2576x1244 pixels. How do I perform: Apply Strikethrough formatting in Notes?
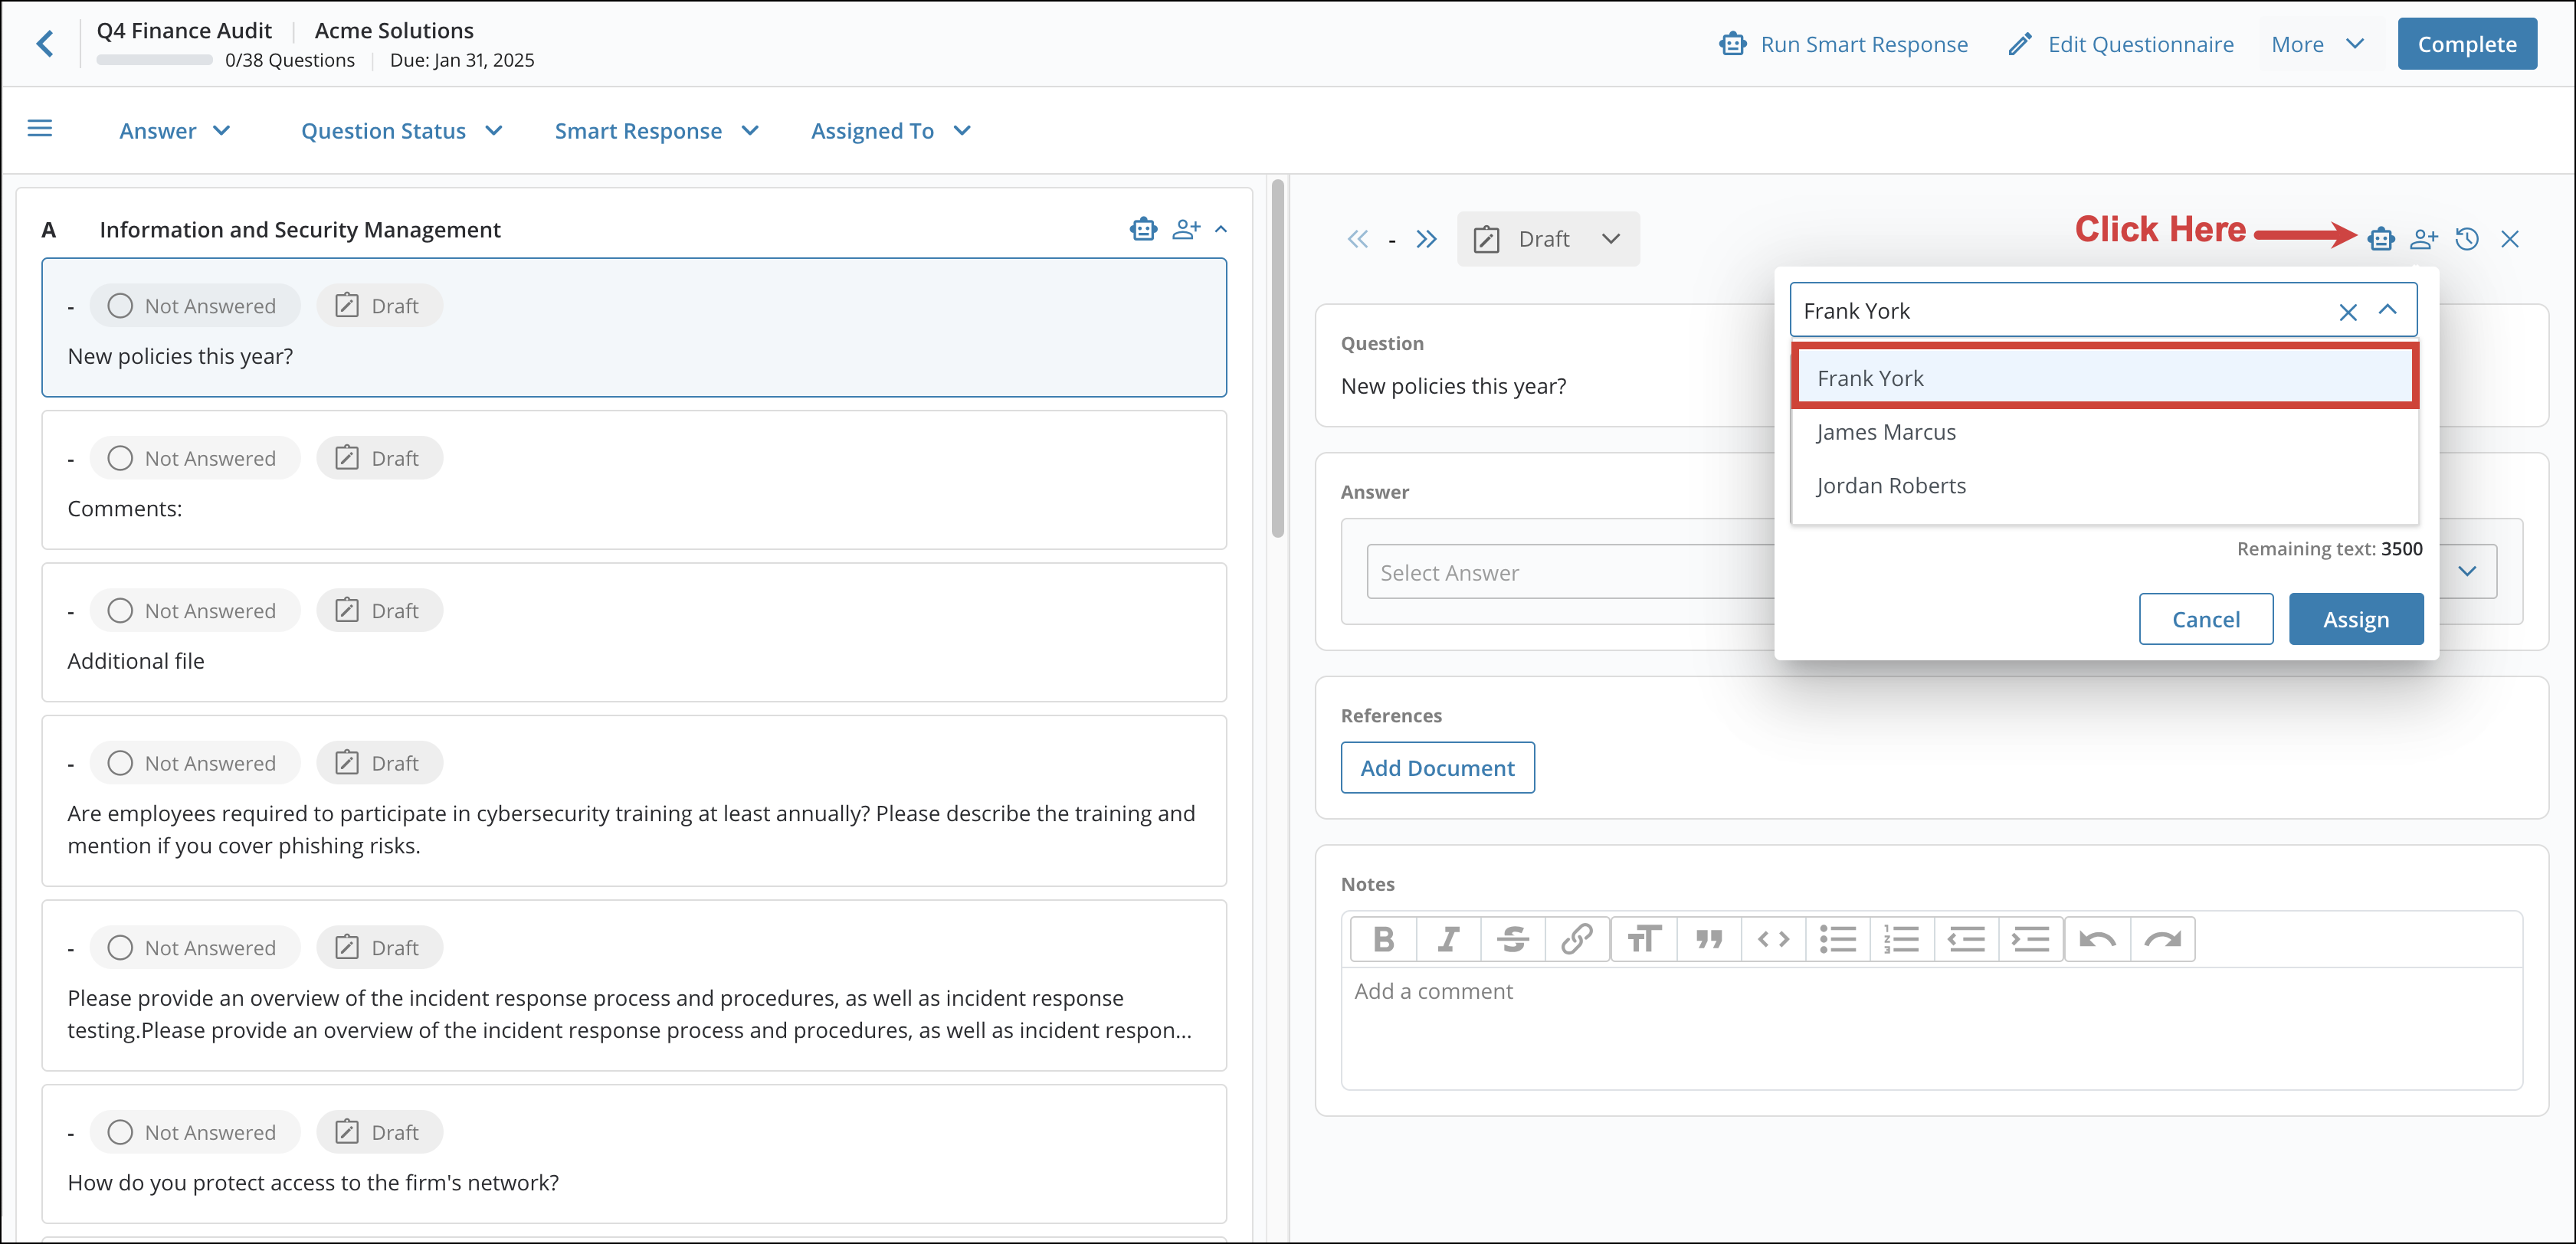tap(1513, 939)
